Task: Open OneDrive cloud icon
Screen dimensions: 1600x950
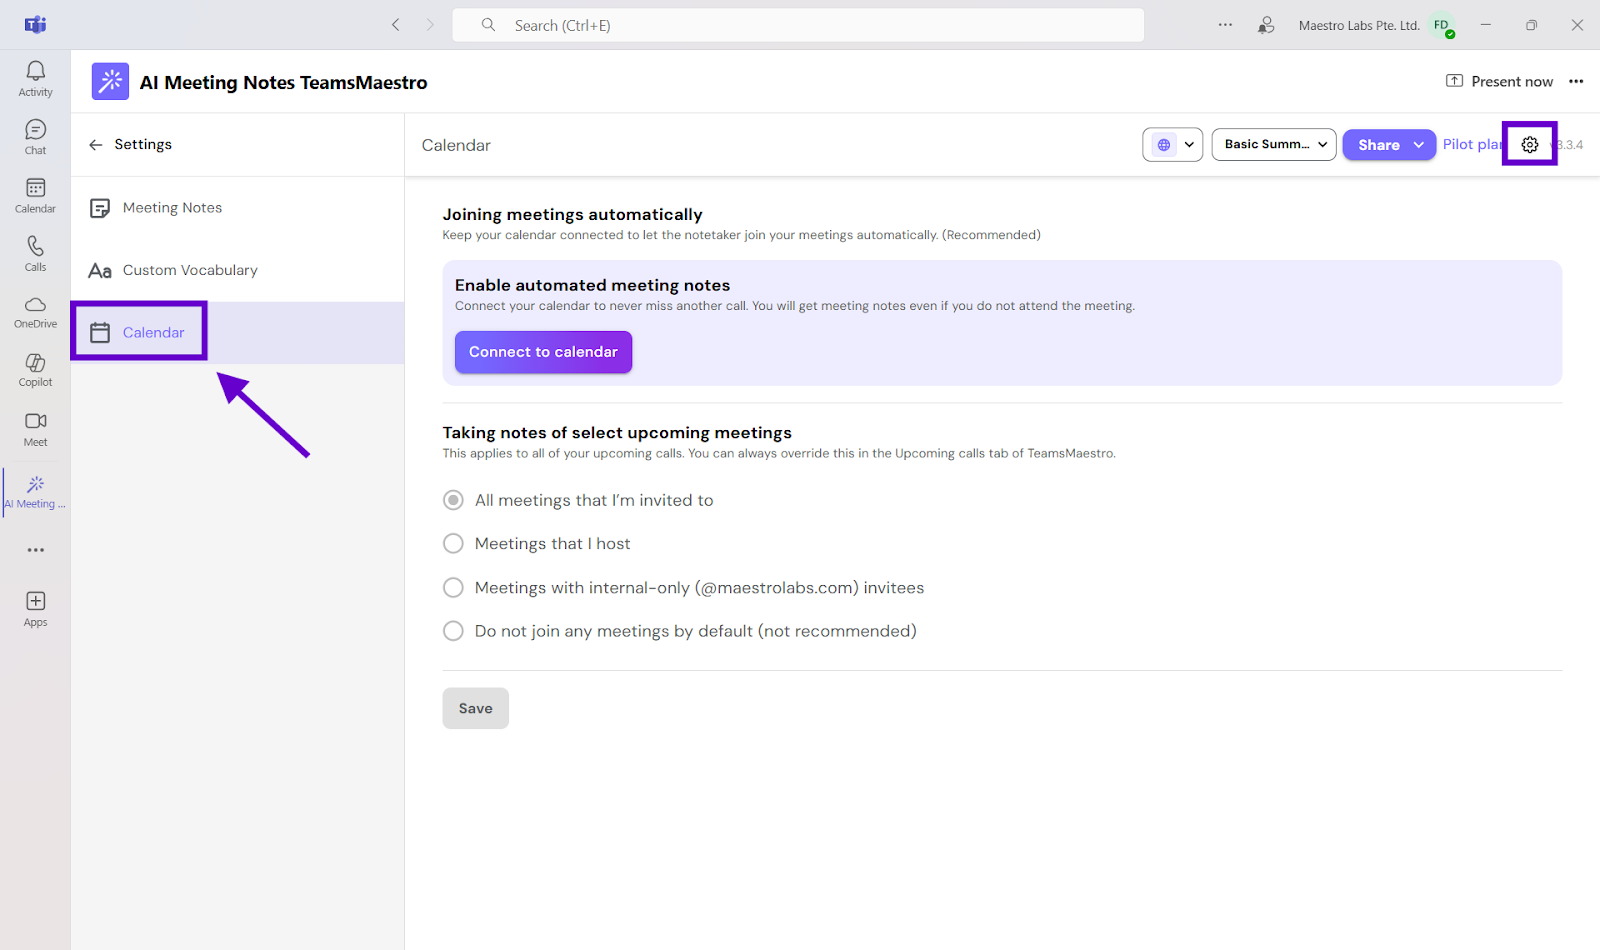Action: click(35, 311)
